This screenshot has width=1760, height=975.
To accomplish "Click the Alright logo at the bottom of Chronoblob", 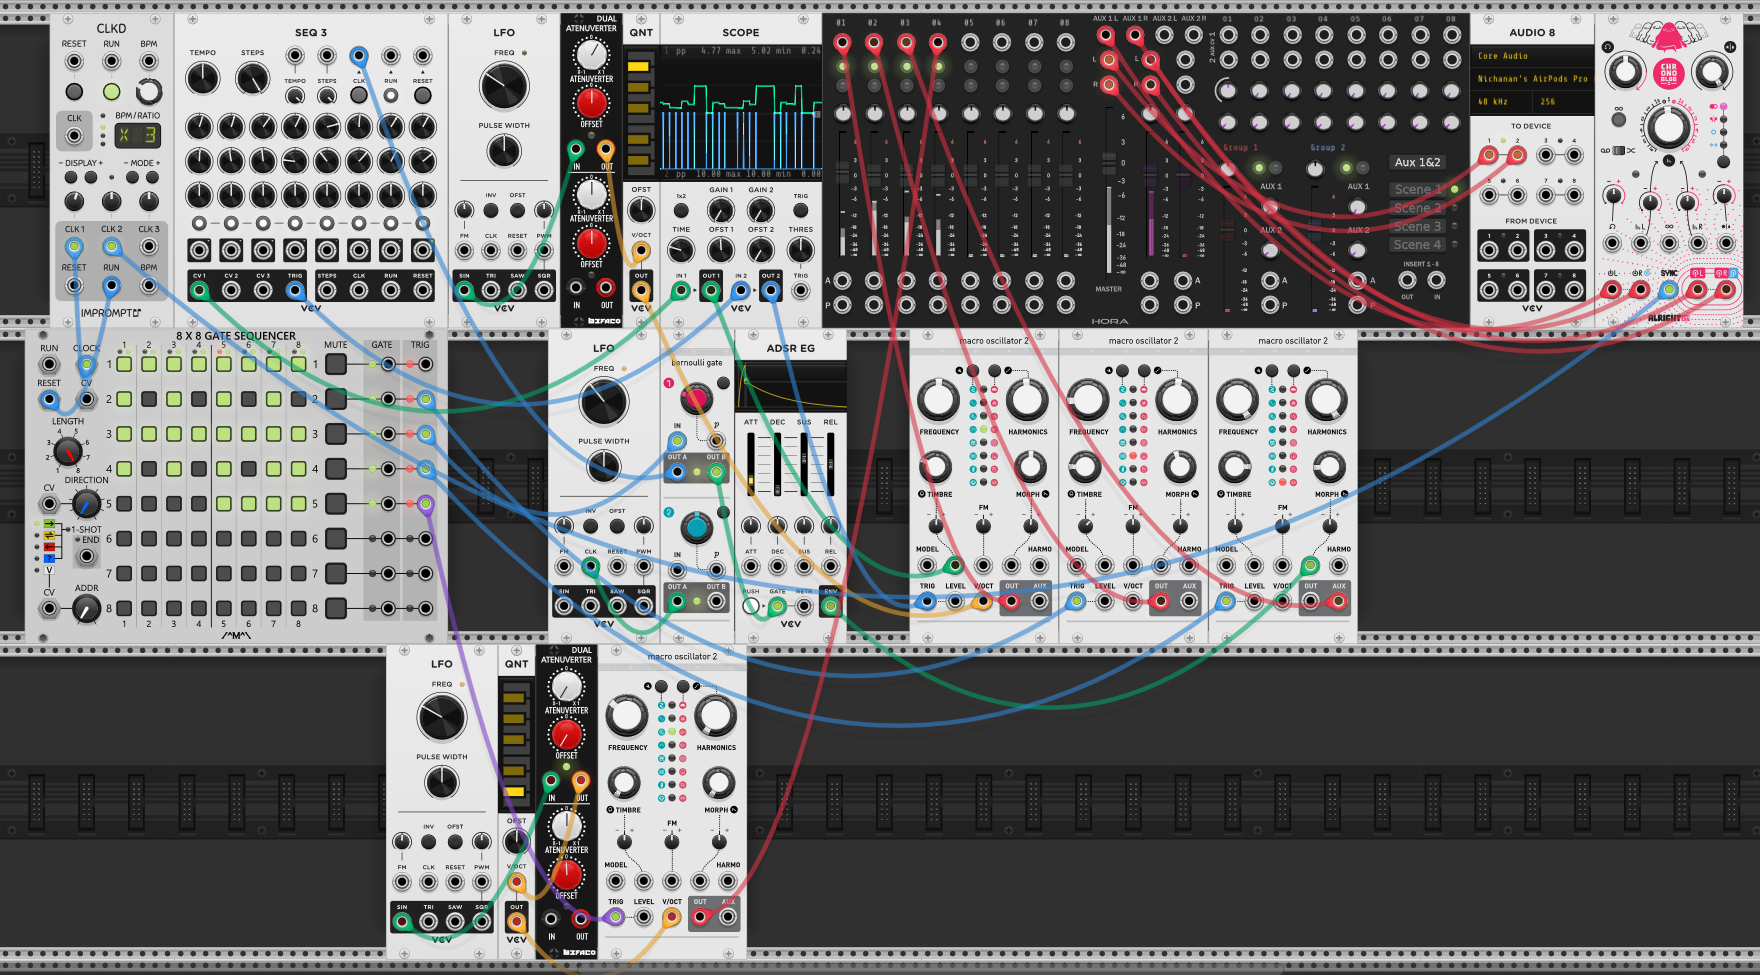I will (1668, 318).
